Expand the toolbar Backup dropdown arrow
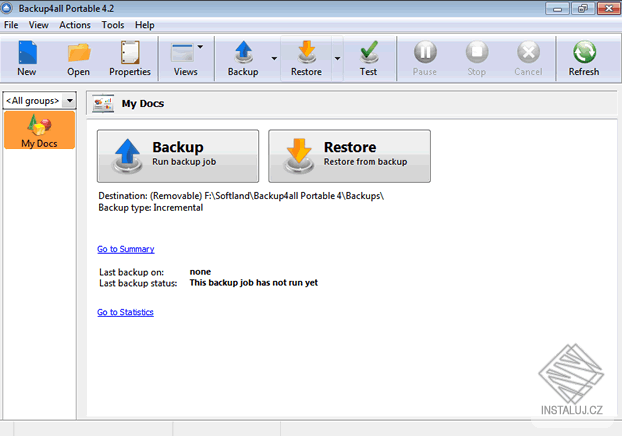 [x=274, y=58]
